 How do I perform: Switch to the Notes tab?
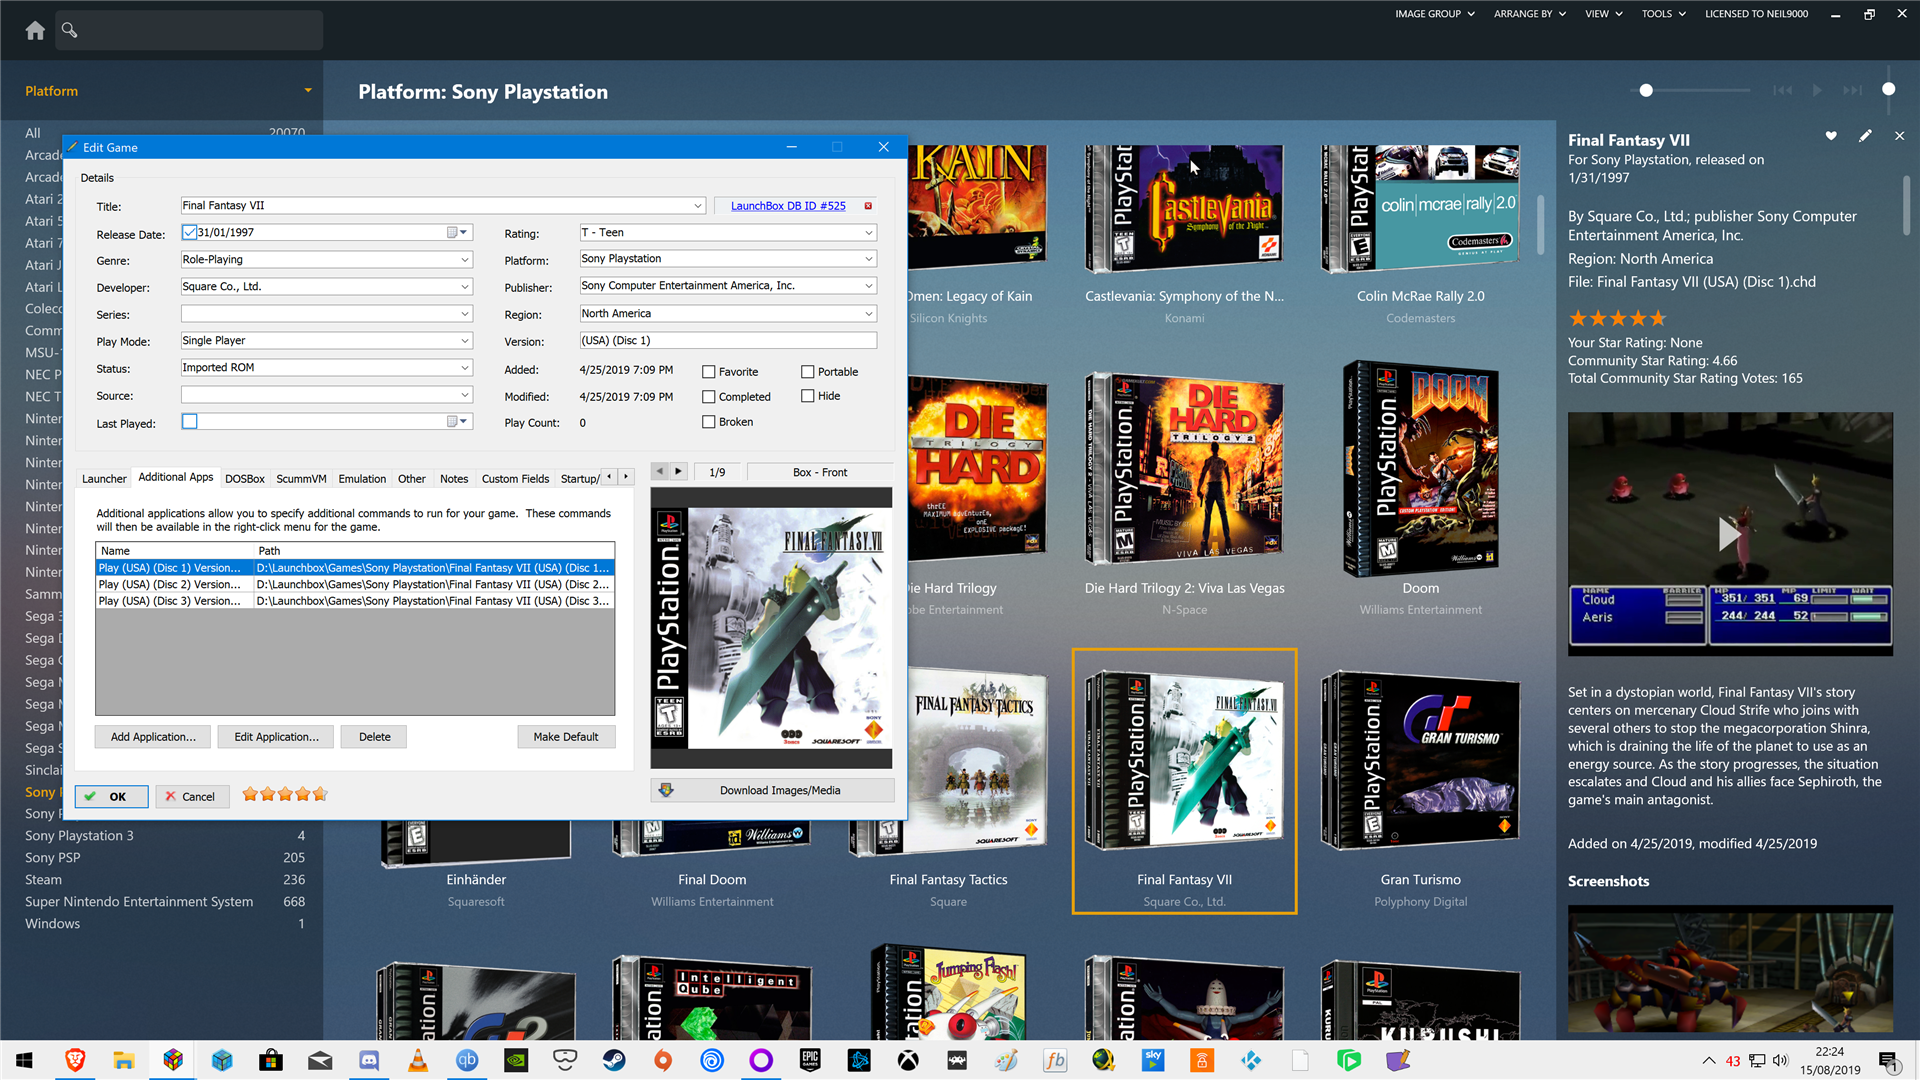454,479
